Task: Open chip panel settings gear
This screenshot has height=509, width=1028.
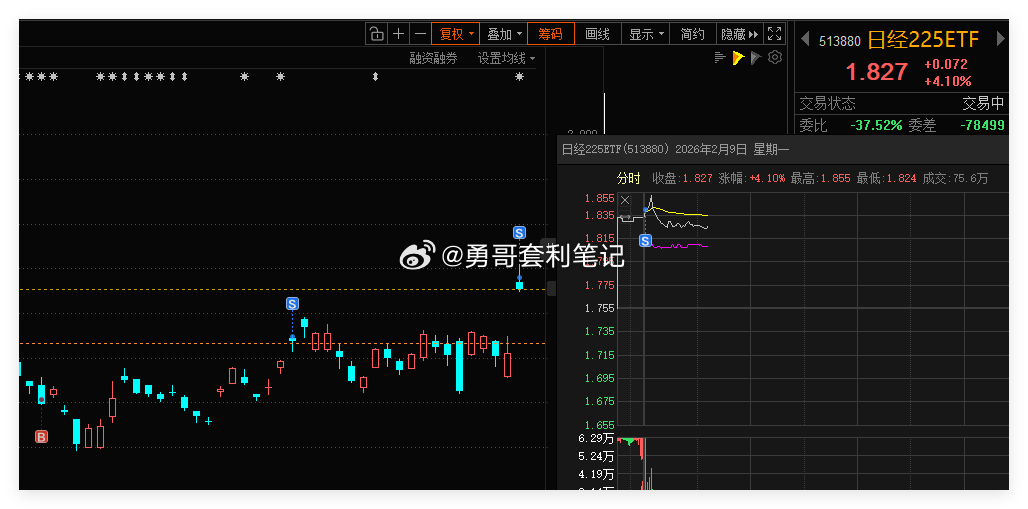Action: pyautogui.click(x=775, y=58)
